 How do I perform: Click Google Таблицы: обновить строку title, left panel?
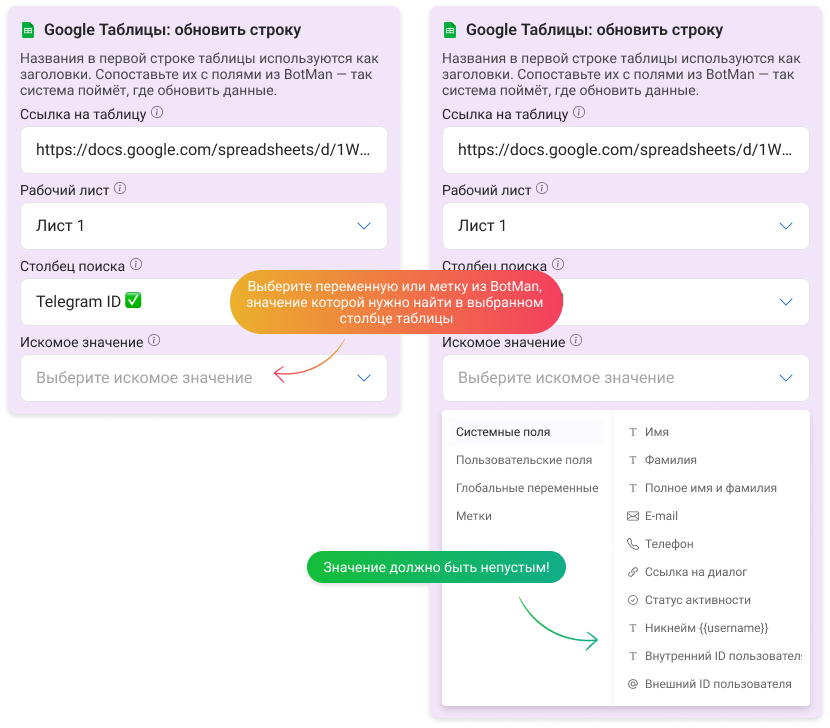173,30
